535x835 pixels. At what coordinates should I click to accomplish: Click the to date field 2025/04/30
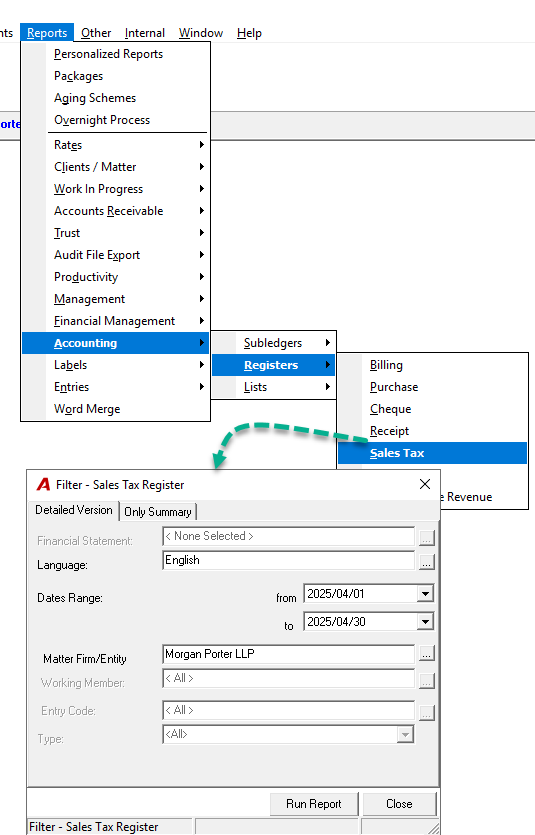(x=360, y=621)
